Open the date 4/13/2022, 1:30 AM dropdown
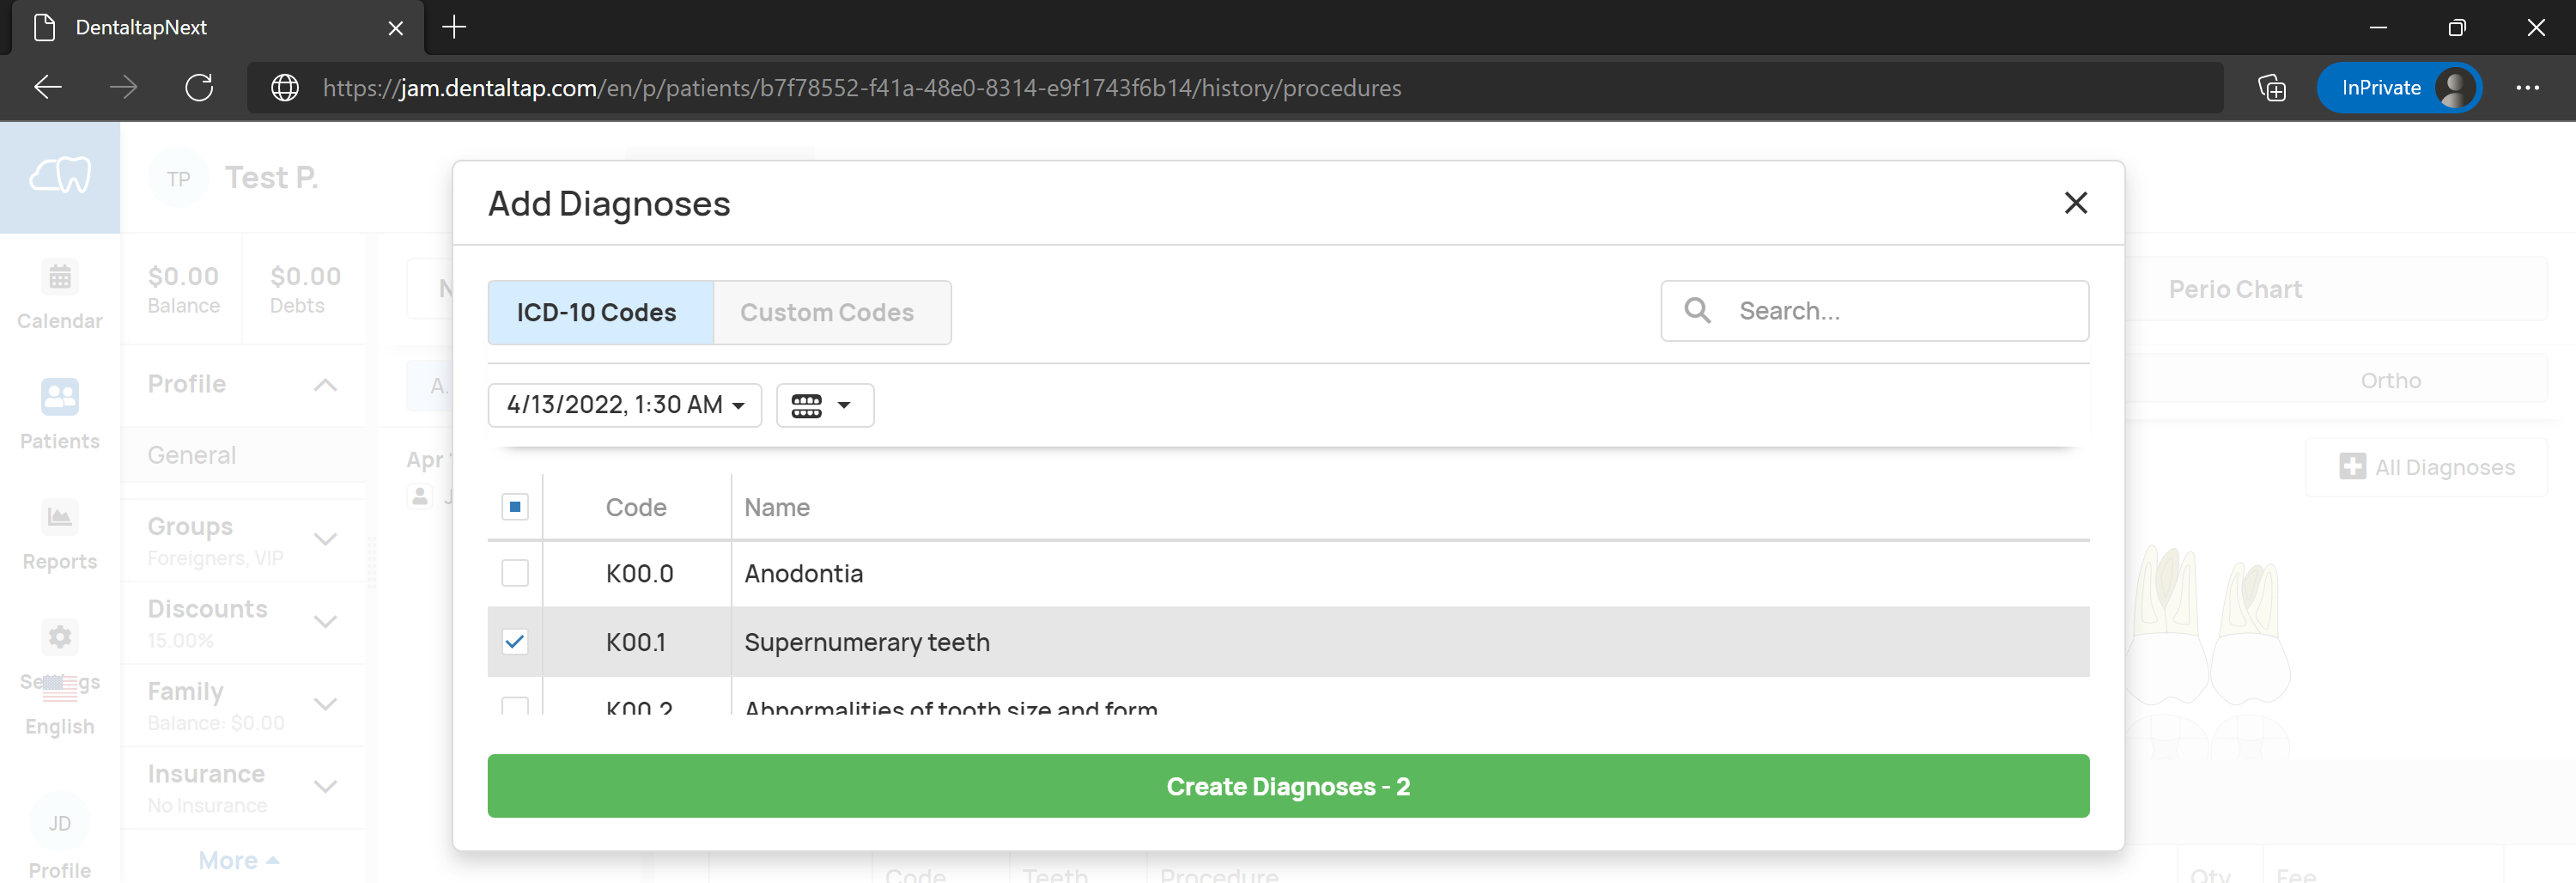Screen dimensions: 2576x883 pyautogui.click(x=624, y=405)
